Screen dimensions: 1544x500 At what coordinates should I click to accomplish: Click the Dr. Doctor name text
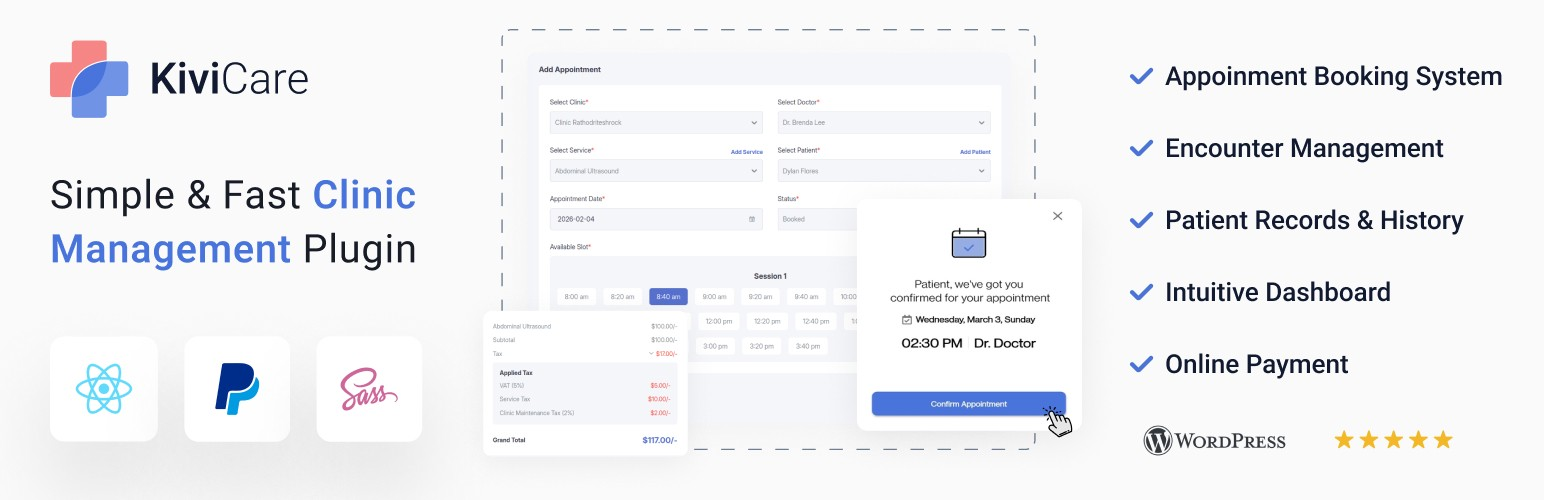point(1005,343)
